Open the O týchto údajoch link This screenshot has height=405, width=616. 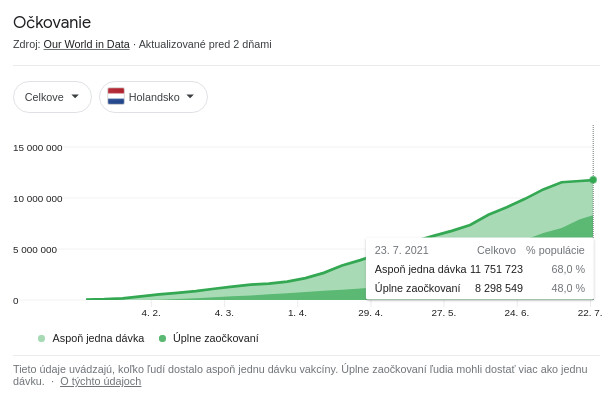click(x=100, y=381)
